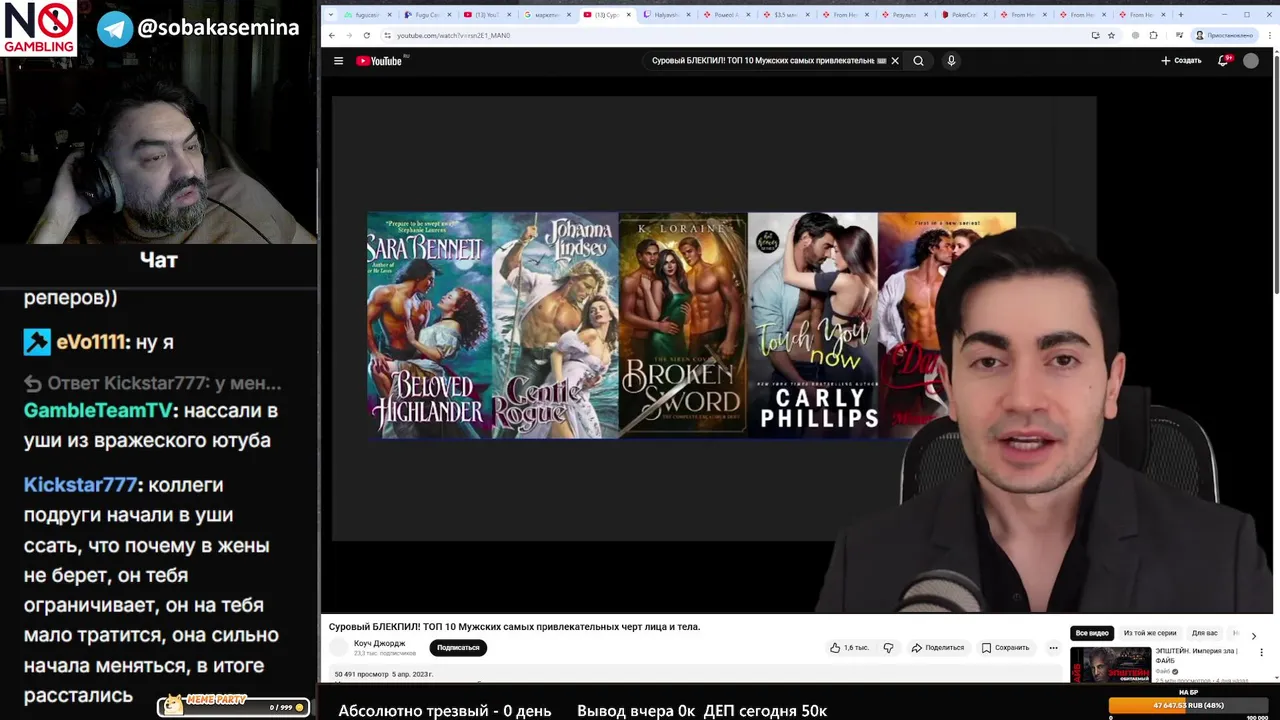
Task: Click eVo1111 username in chat
Action: click(x=92, y=342)
